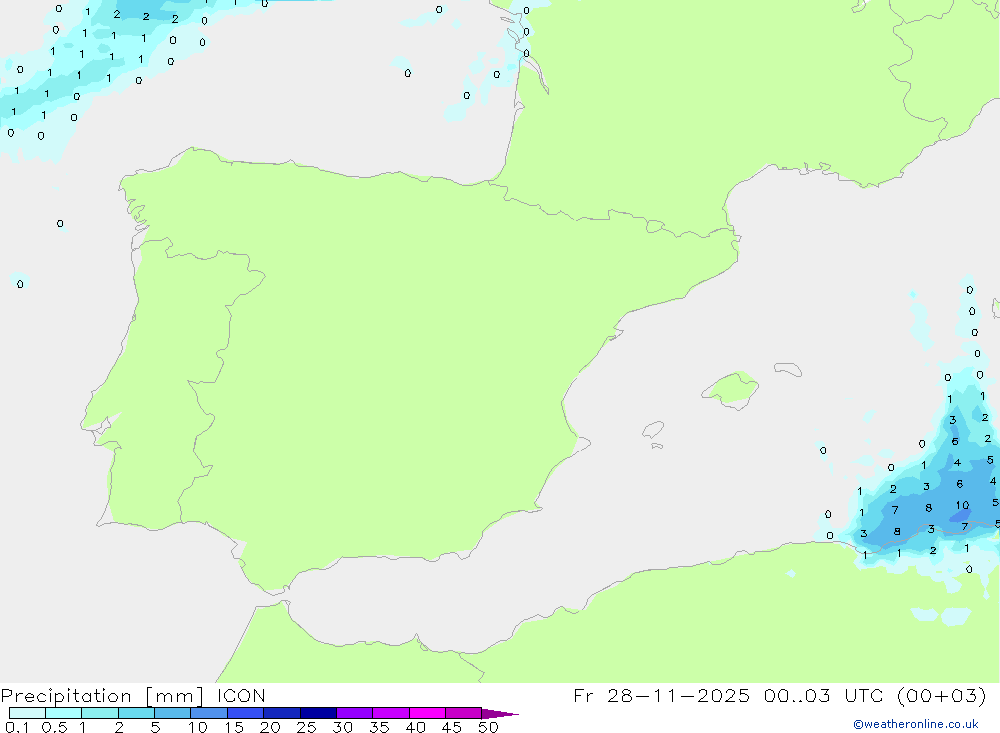The height and width of the screenshot is (733, 1000).
Task: Click the '10' rainfall value on the map
Action: pos(962,505)
